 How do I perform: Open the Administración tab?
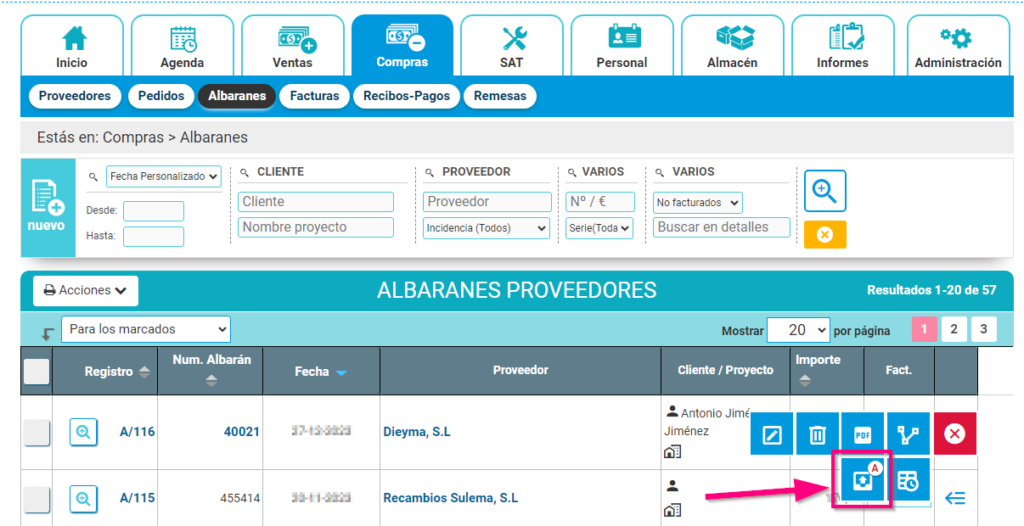pos(957,46)
